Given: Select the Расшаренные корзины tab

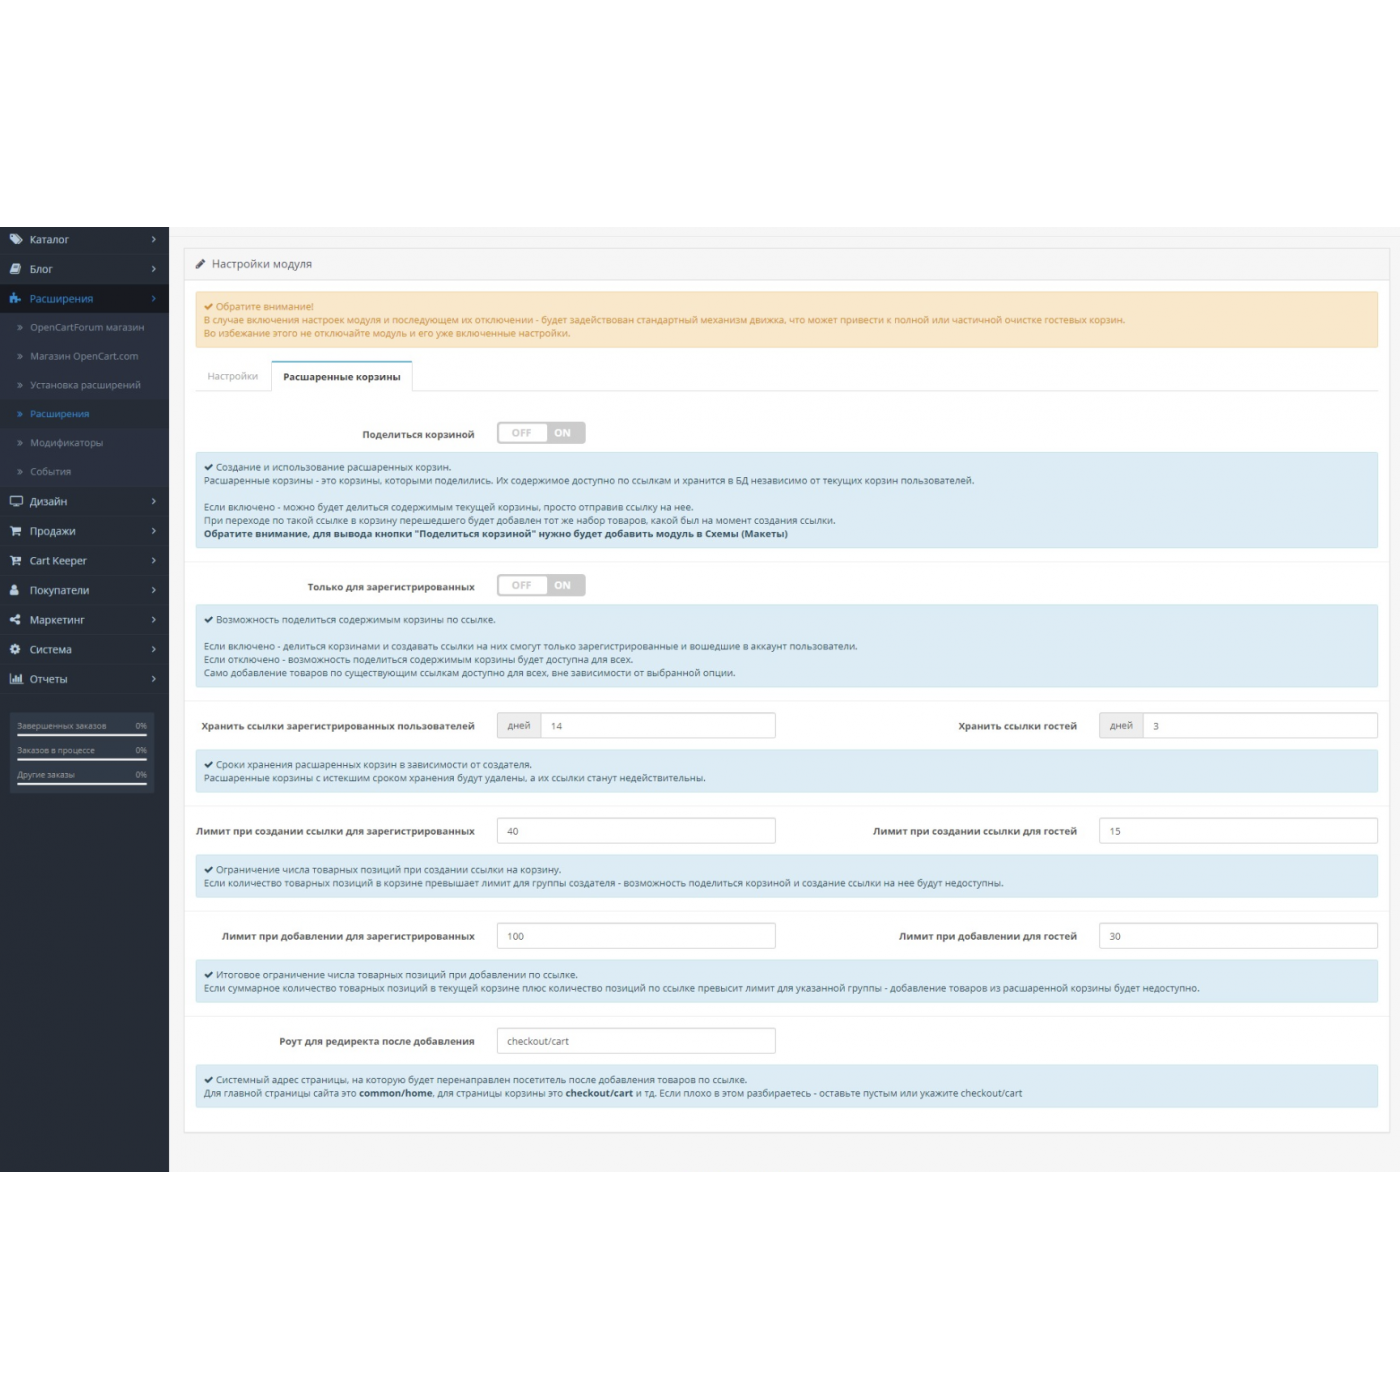Looking at the screenshot, I should (x=341, y=377).
